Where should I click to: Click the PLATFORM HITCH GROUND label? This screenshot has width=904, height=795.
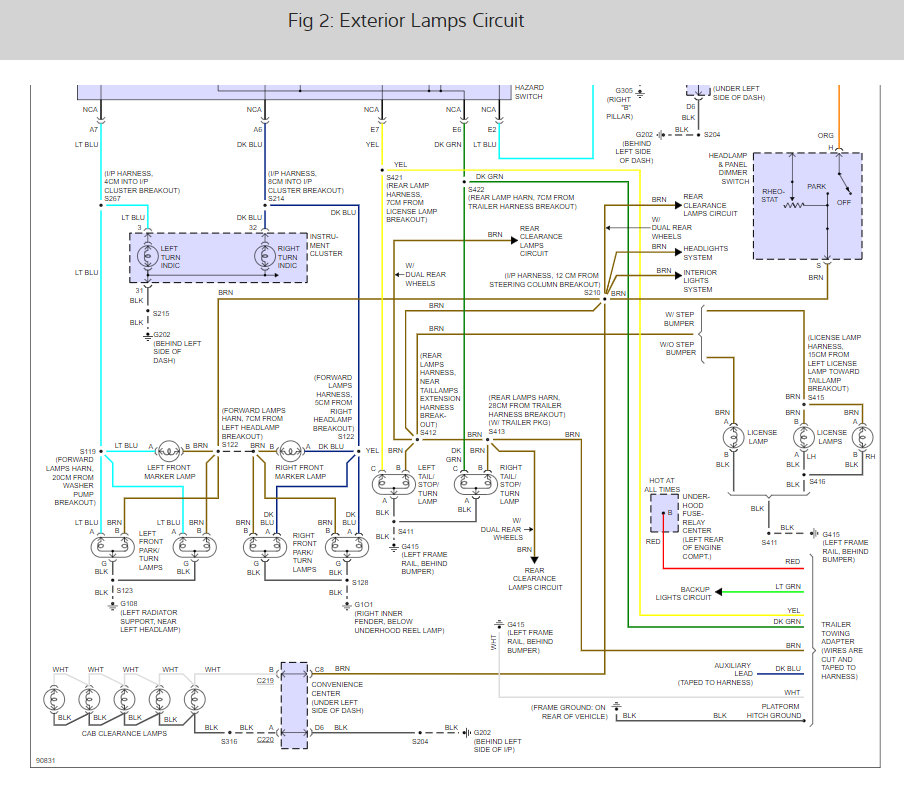coord(774,711)
